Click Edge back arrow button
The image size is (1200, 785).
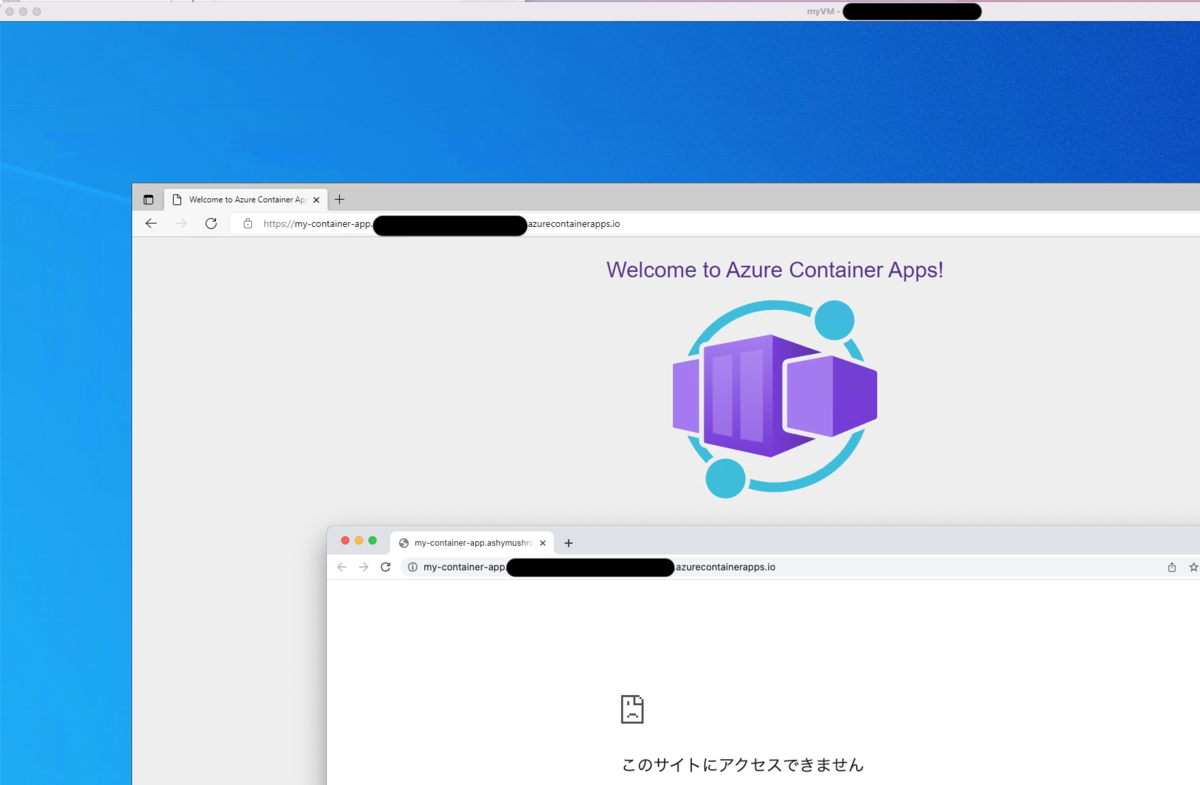151,223
